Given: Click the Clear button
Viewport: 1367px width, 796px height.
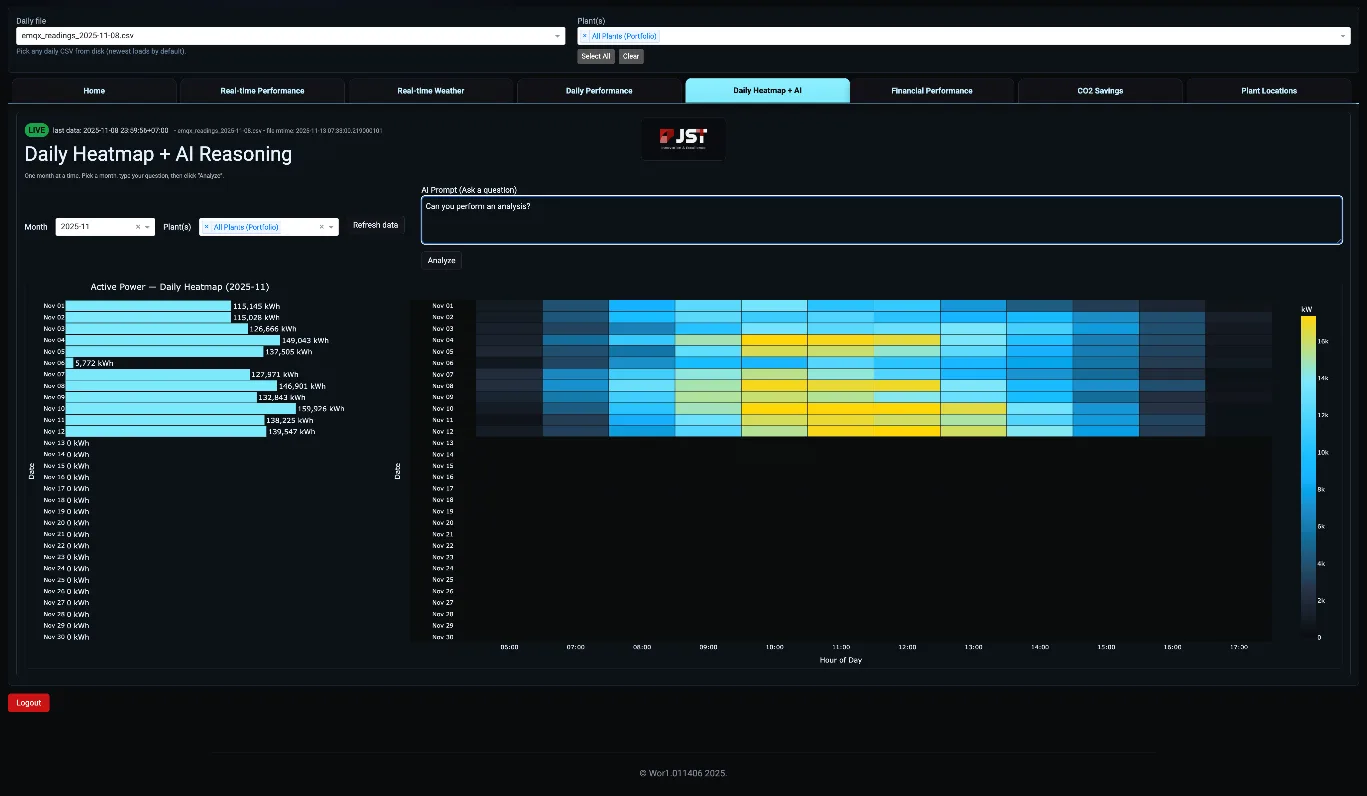Looking at the screenshot, I should pyautogui.click(x=631, y=56).
